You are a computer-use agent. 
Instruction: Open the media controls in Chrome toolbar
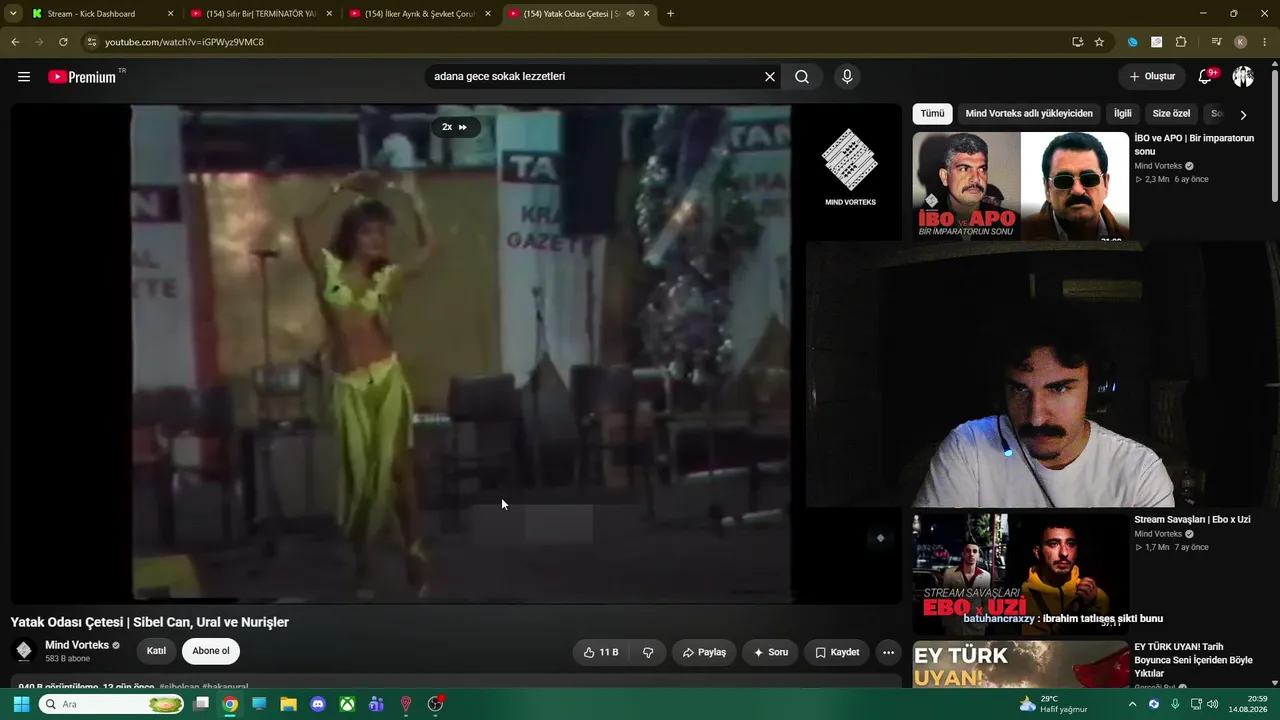coord(1216,42)
